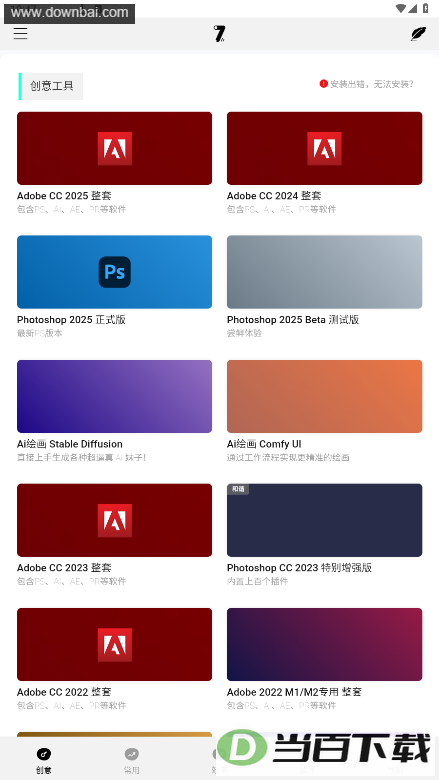The height and width of the screenshot is (780, 439).
Task: Click the Ai绘画 Stable Diffusion title
Action: pyautogui.click(x=70, y=444)
